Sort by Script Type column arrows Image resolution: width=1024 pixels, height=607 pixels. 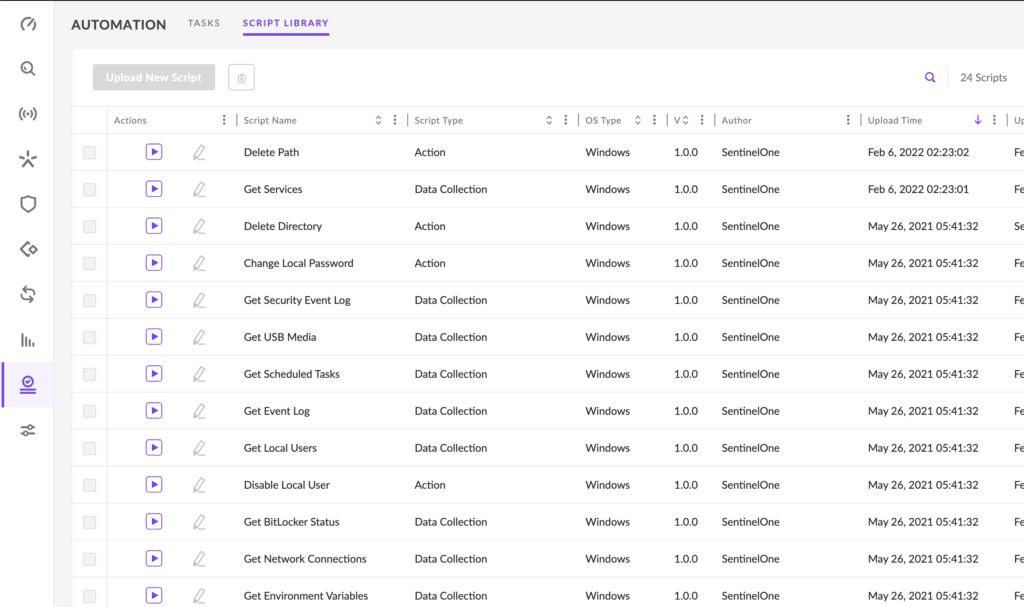[549, 120]
